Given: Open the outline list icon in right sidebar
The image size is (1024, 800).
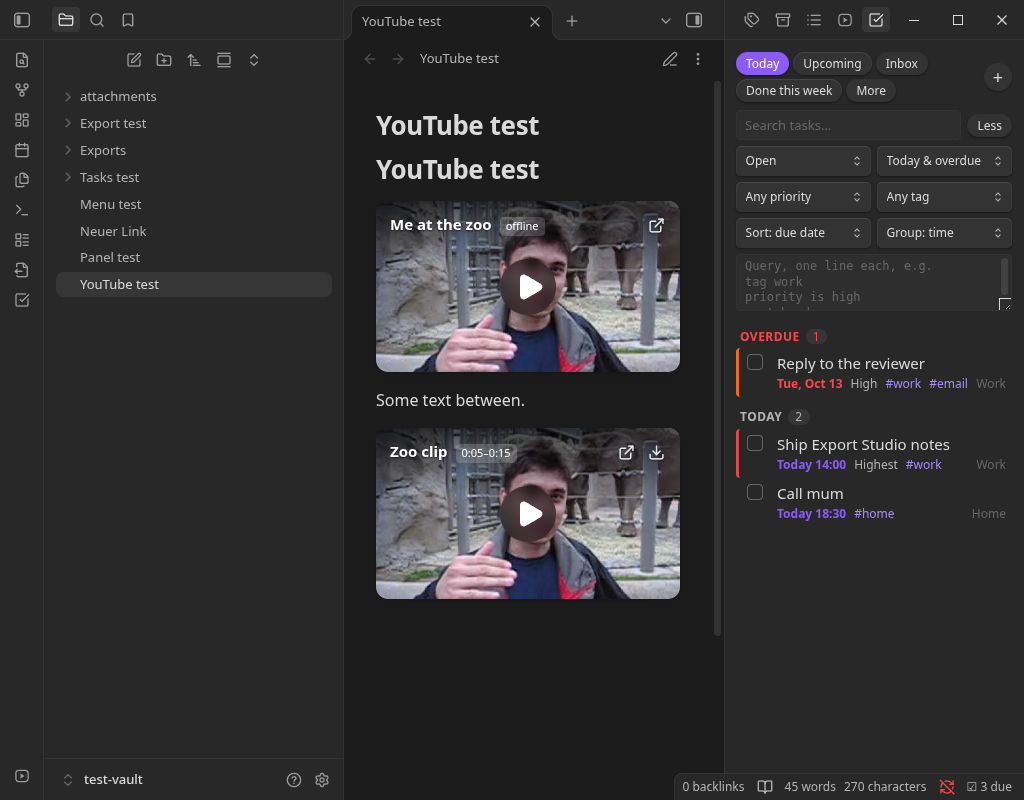Looking at the screenshot, I should (814, 20).
